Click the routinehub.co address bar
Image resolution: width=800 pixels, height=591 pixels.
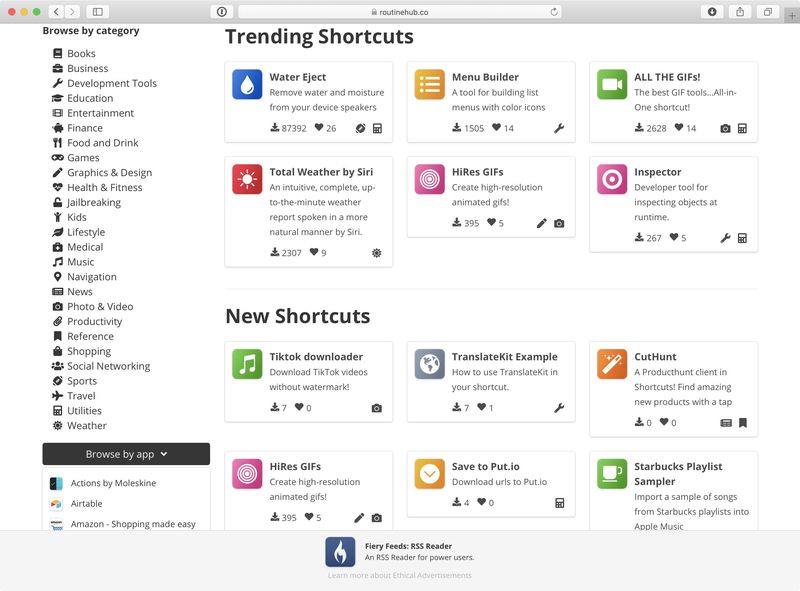[x=399, y=12]
